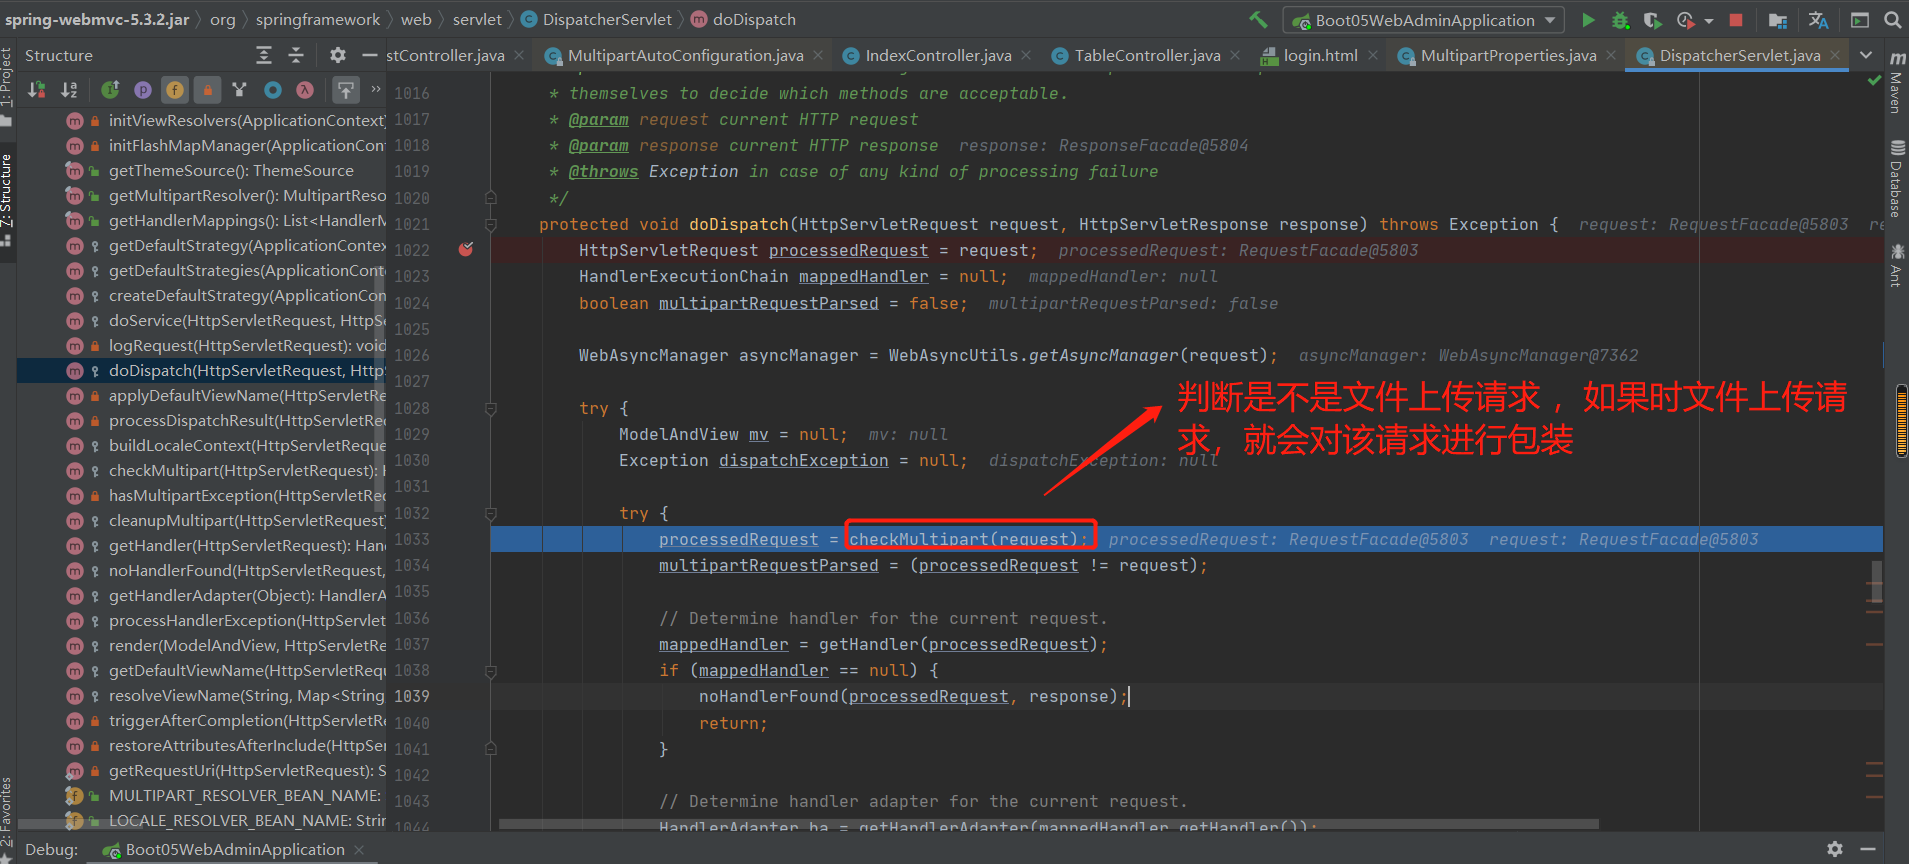Show hidden editor tabs list chevron

click(1866, 55)
